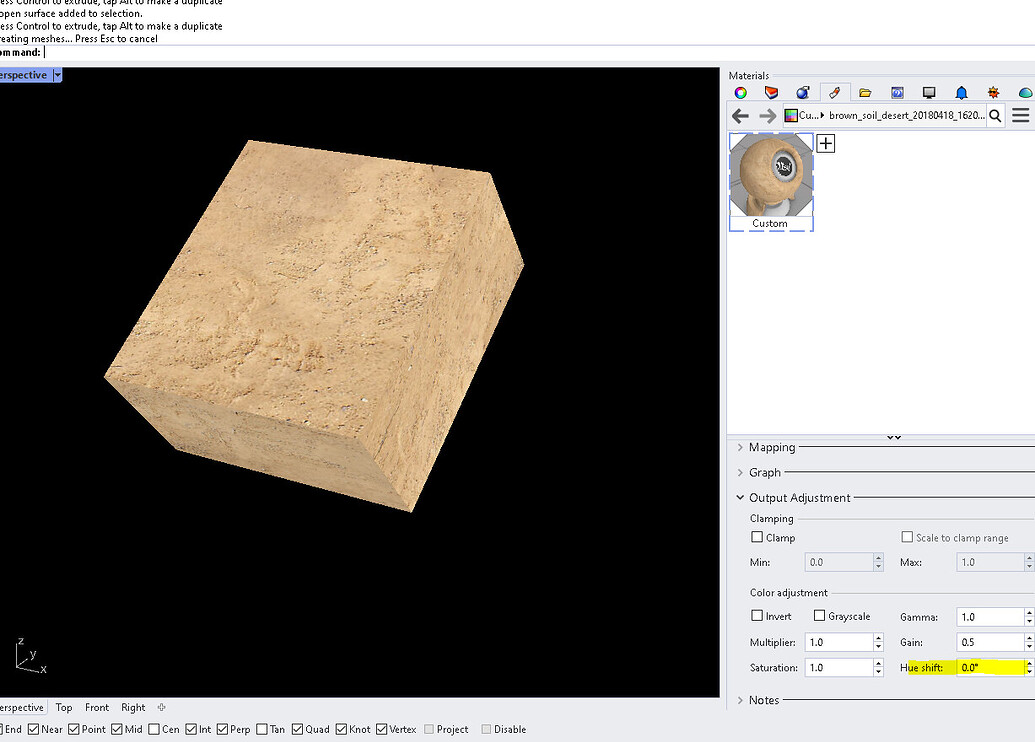
Task: Open the Help panel question mark icon
Action: pos(897,92)
